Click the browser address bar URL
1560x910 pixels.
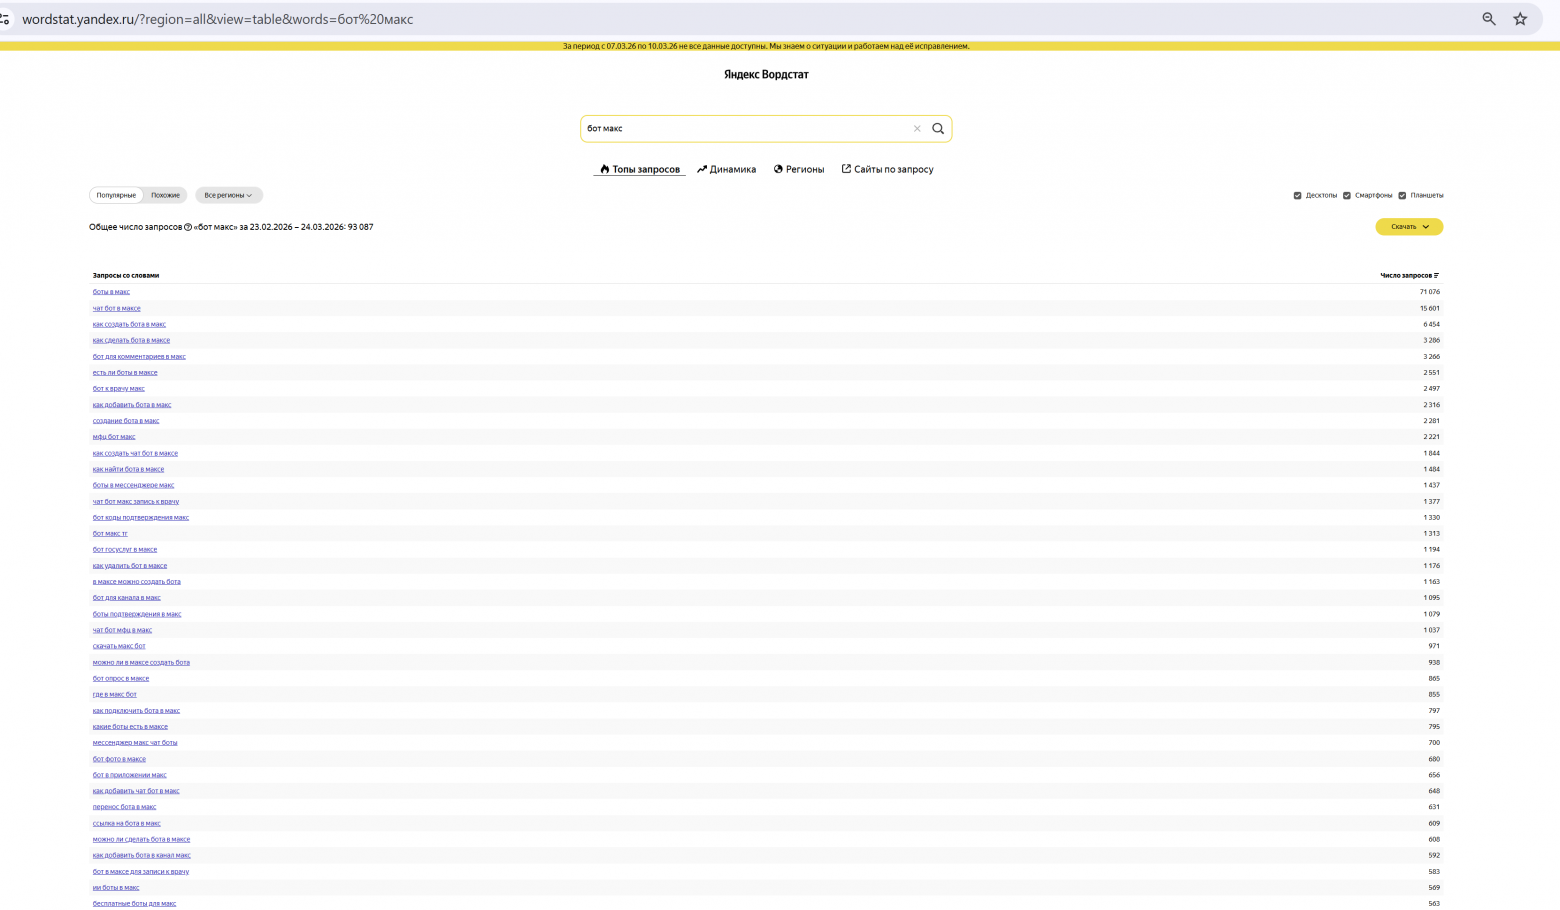(x=217, y=19)
